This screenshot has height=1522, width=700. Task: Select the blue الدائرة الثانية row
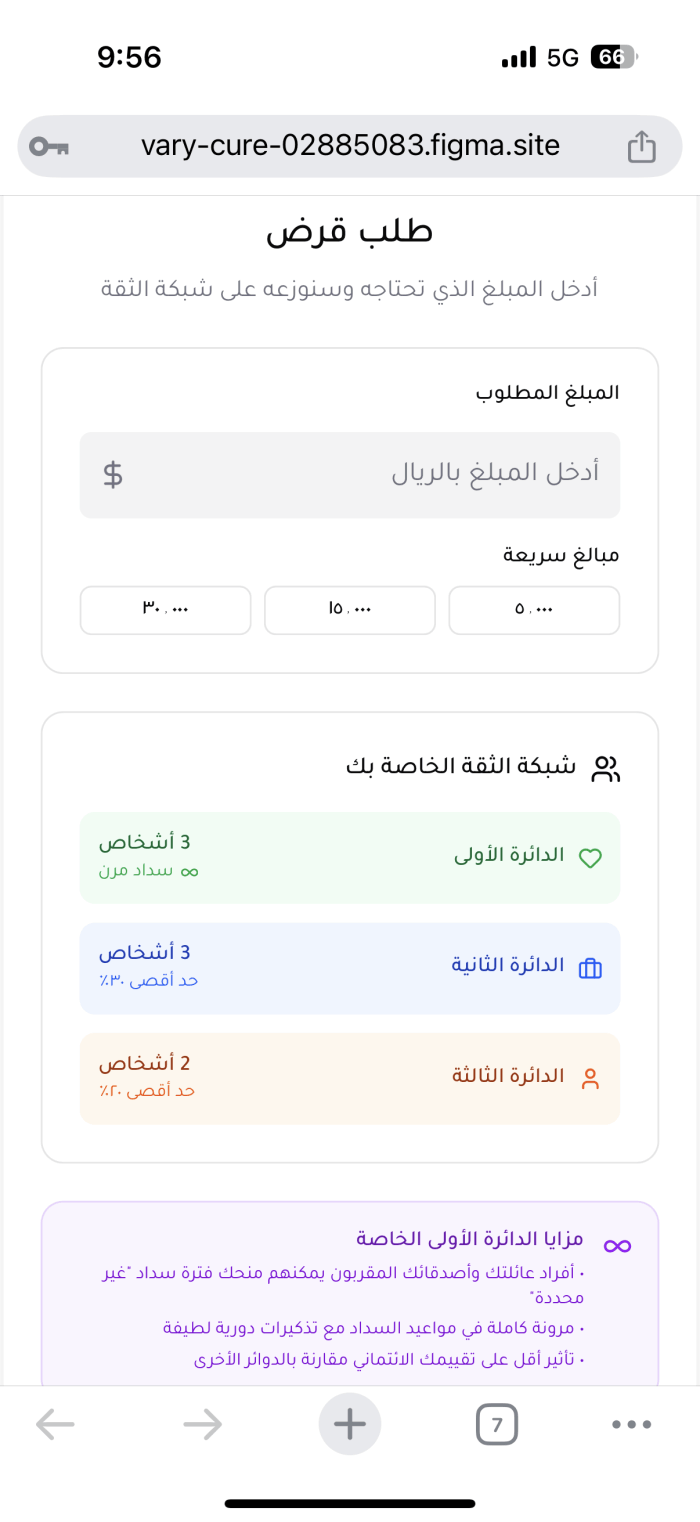tap(350, 968)
